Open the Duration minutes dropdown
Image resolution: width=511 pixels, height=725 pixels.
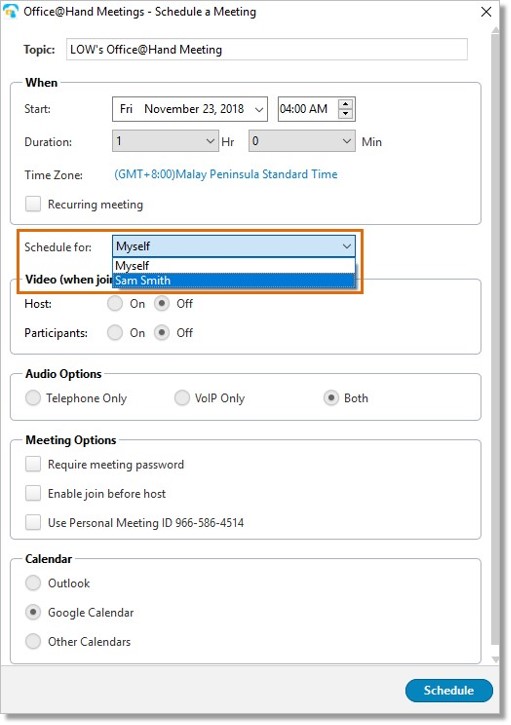pos(302,141)
